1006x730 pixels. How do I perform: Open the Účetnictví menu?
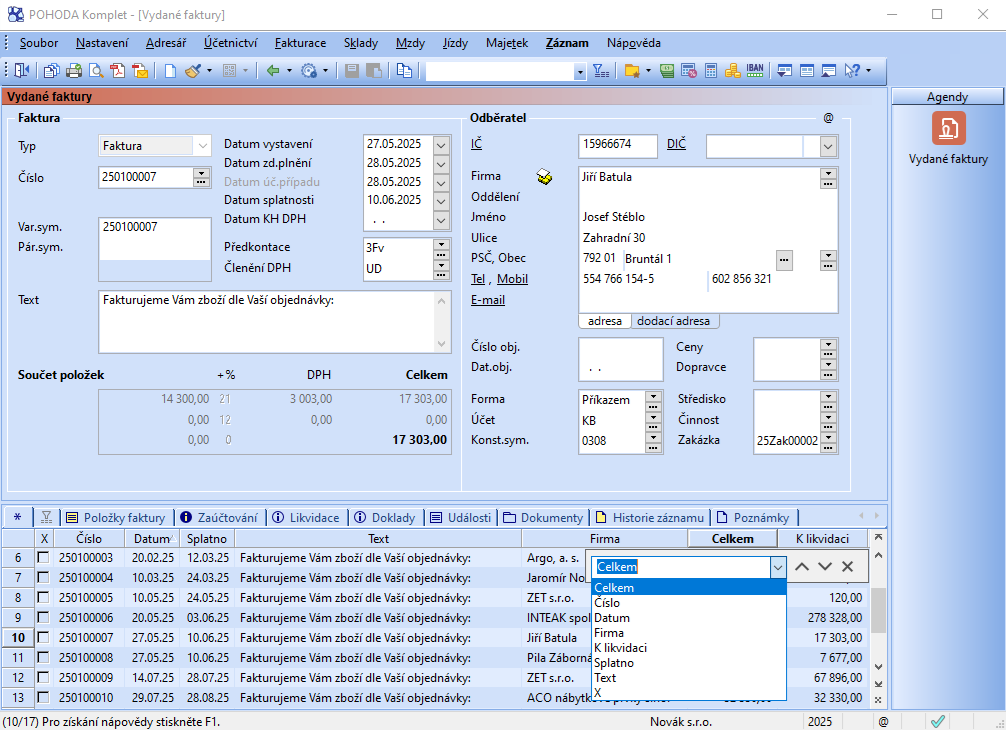click(x=230, y=43)
